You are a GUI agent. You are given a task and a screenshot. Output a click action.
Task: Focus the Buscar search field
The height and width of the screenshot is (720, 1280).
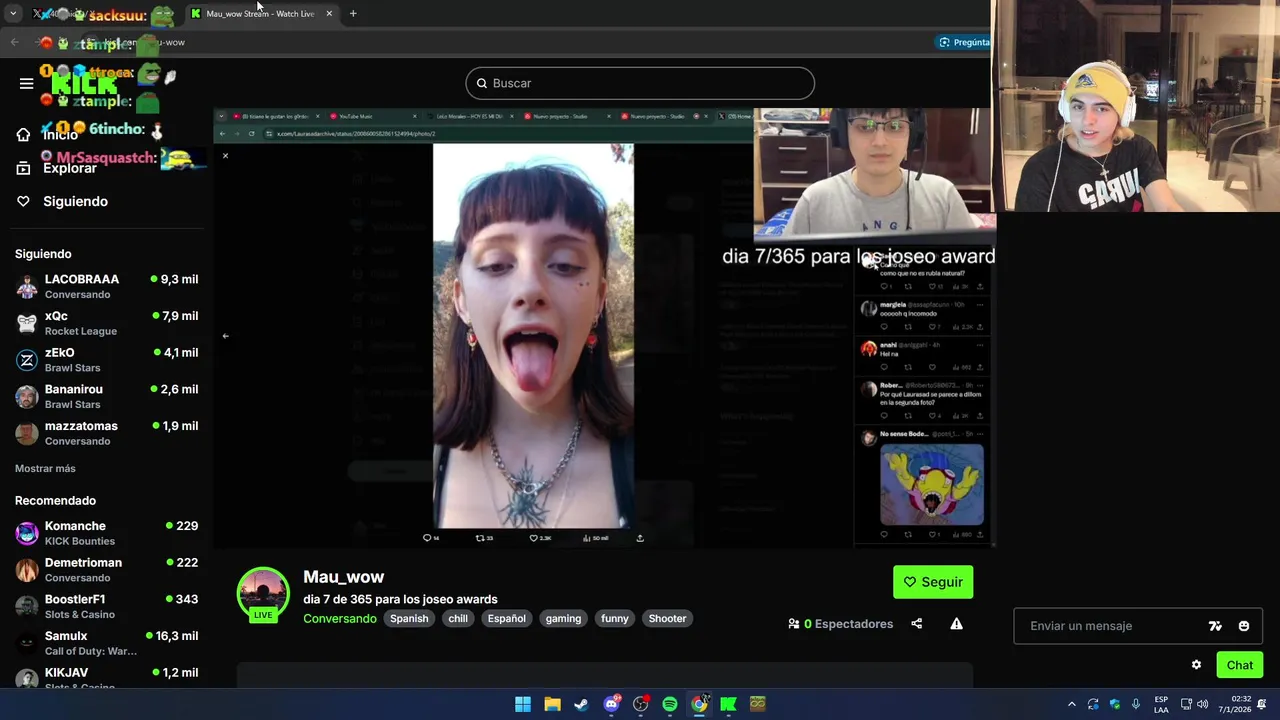(640, 83)
